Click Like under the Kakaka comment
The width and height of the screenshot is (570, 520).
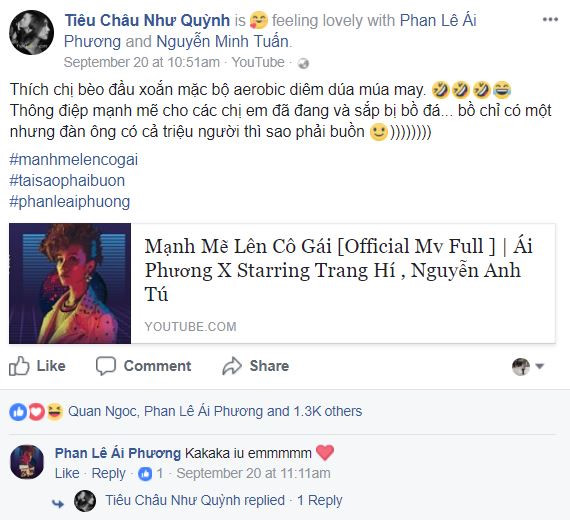67,473
